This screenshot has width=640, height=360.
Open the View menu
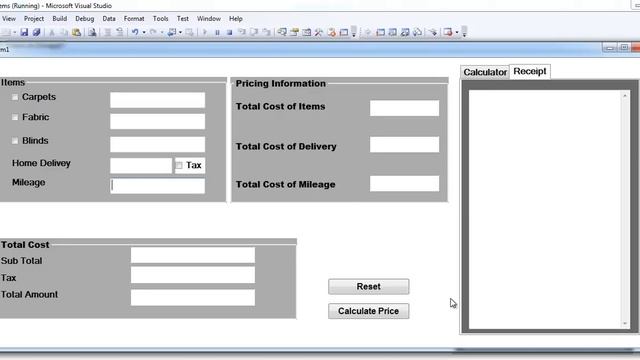click(9, 19)
